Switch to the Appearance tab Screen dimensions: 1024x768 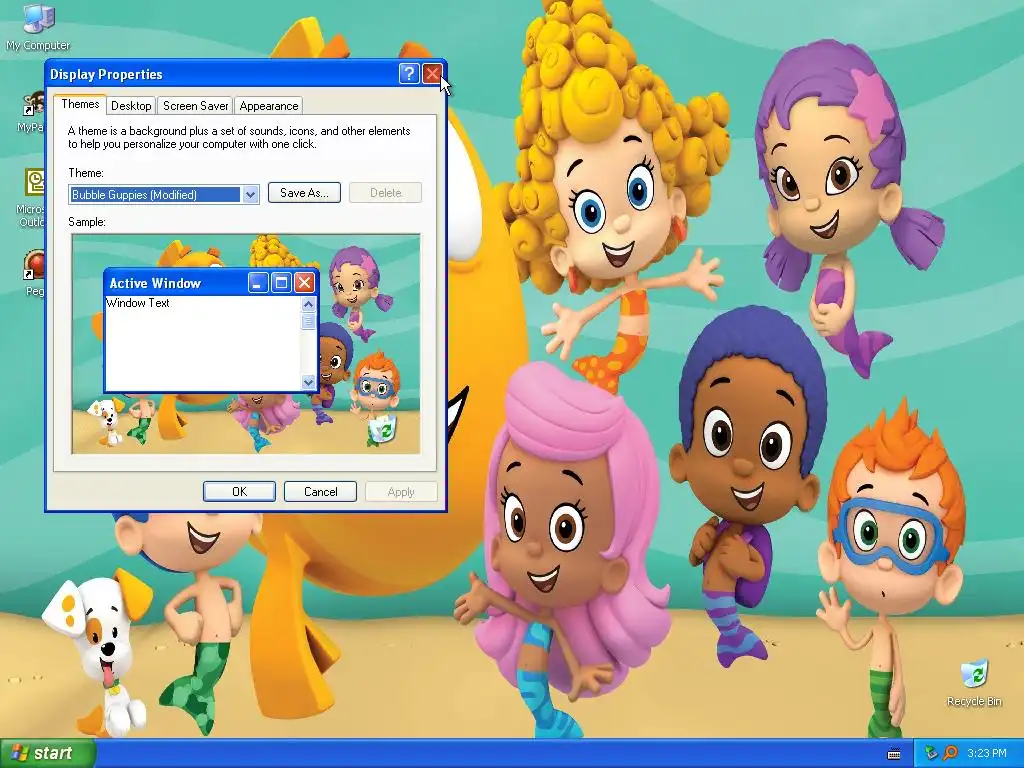pyautogui.click(x=268, y=106)
